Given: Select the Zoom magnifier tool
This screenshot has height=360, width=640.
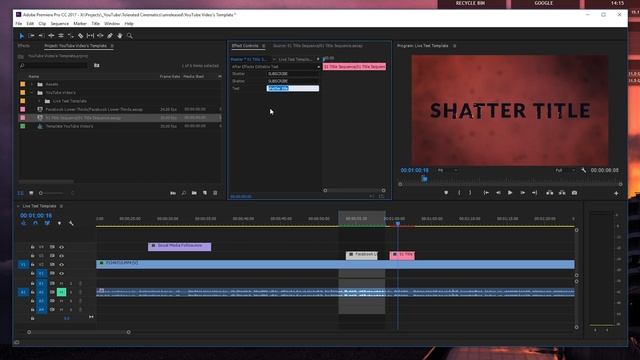Looking at the screenshot, I should point(129,36).
